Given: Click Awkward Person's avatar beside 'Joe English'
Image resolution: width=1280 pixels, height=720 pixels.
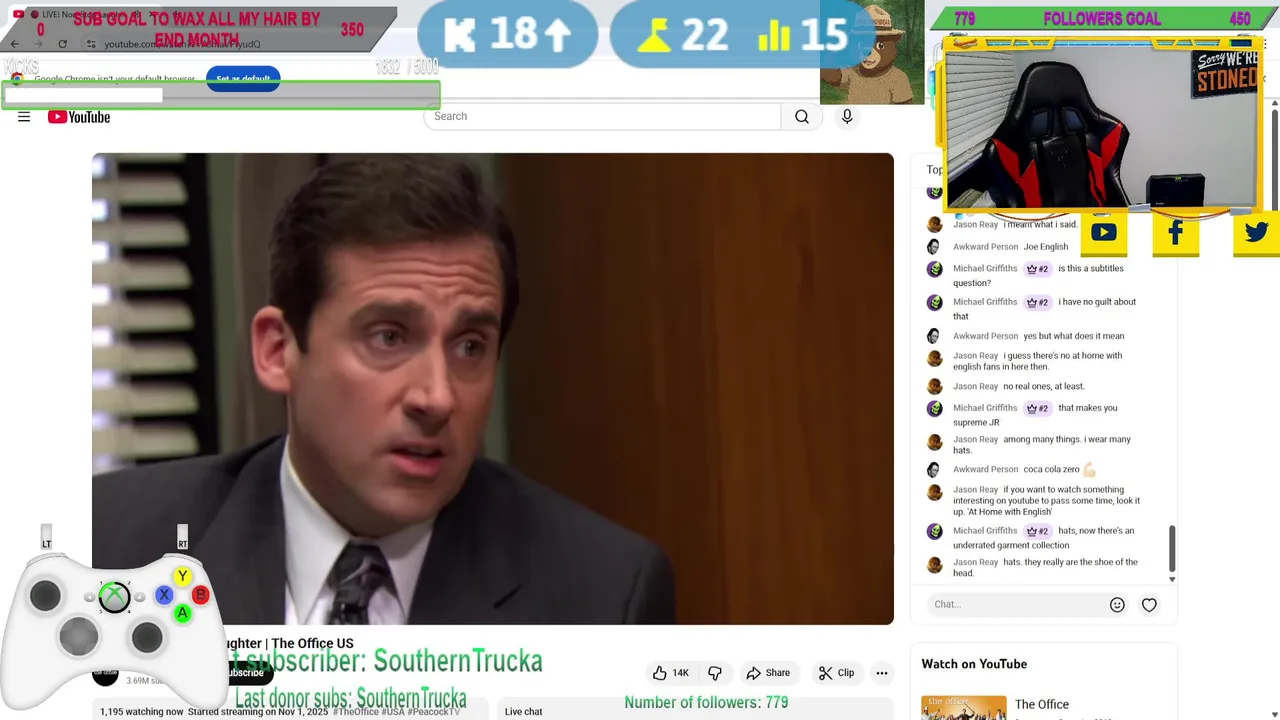Looking at the screenshot, I should click(935, 247).
